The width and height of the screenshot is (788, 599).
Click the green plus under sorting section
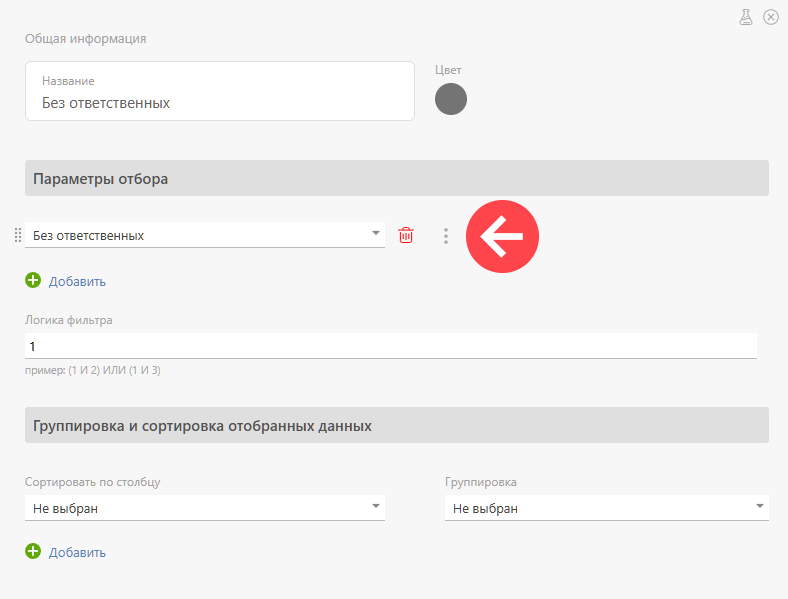pyautogui.click(x=33, y=551)
